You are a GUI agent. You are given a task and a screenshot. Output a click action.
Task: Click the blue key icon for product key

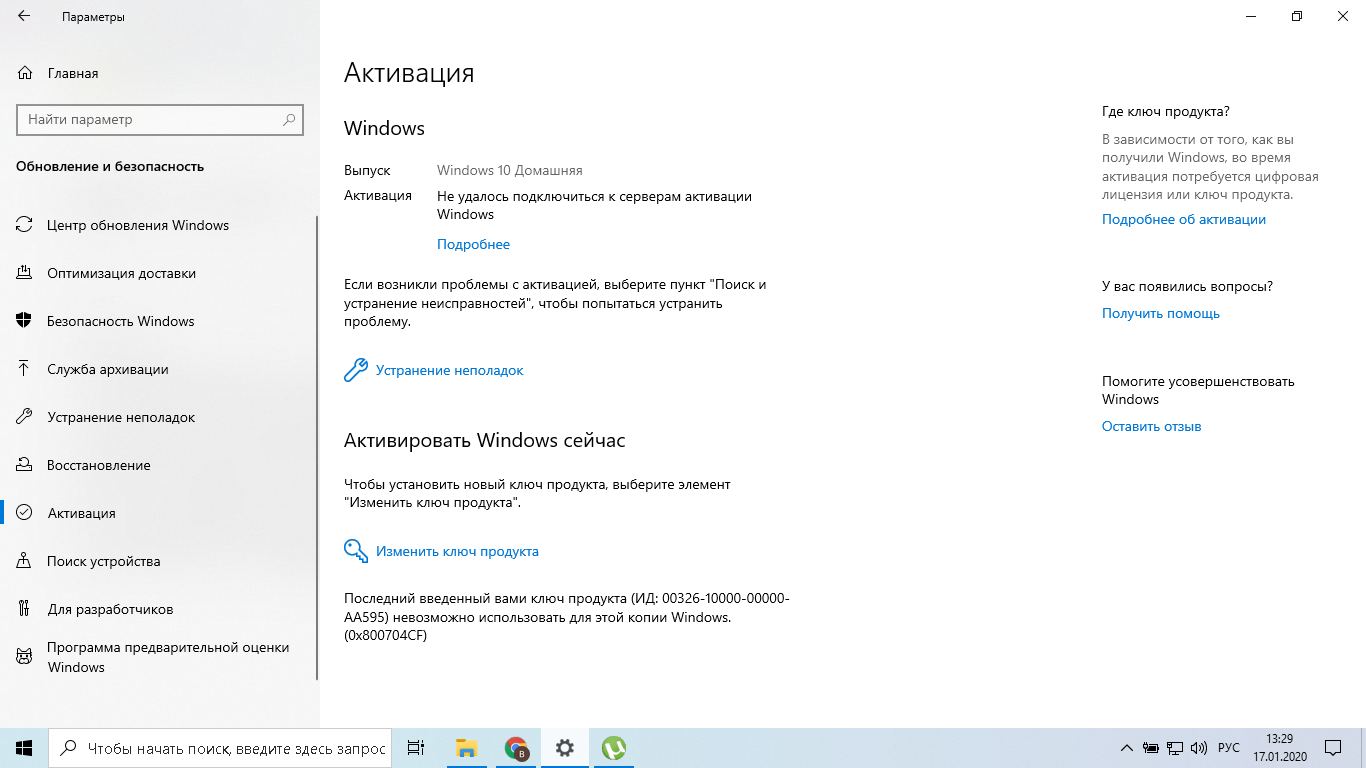coord(356,551)
